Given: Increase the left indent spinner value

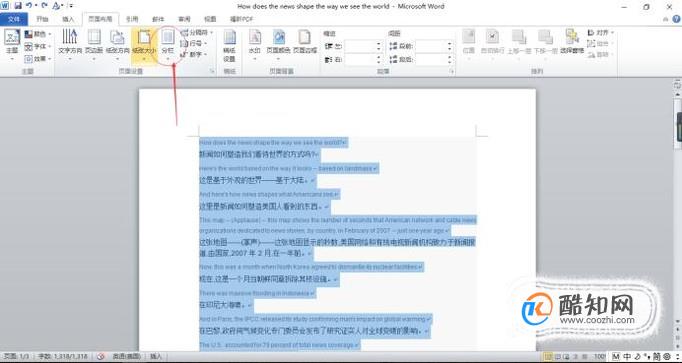Looking at the screenshot, I should point(378,43).
